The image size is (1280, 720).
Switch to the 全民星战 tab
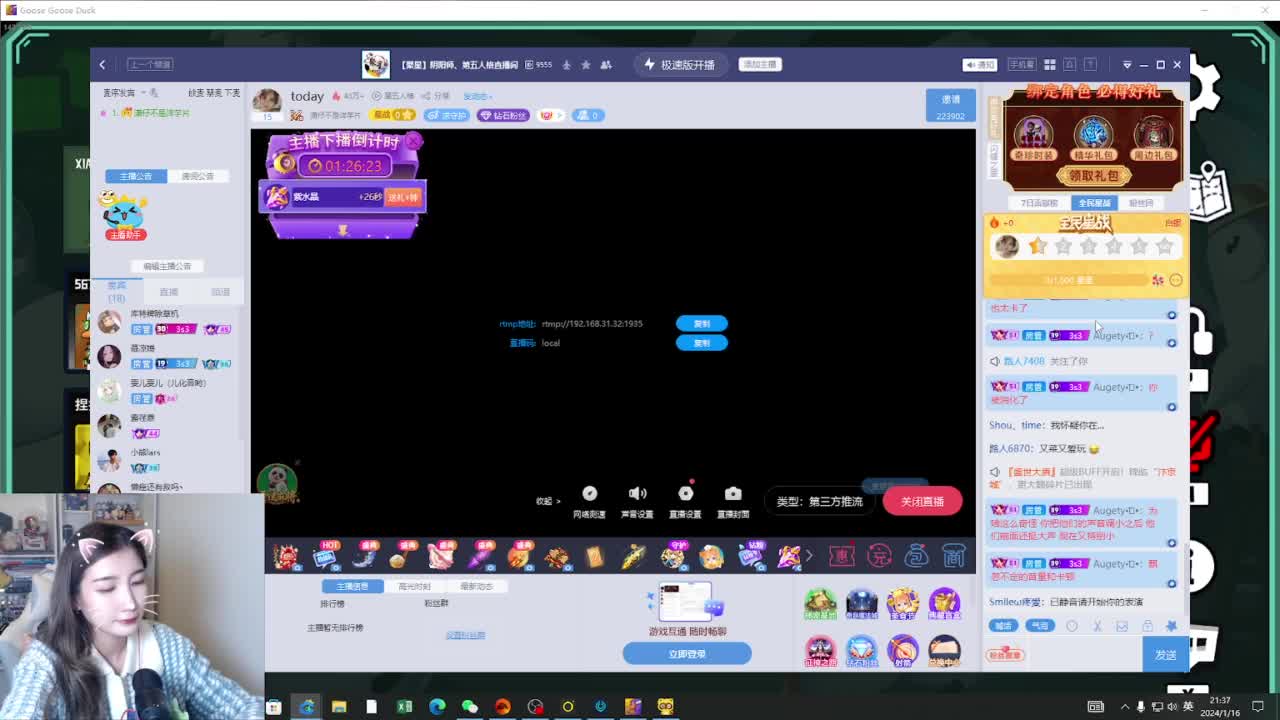(1094, 203)
